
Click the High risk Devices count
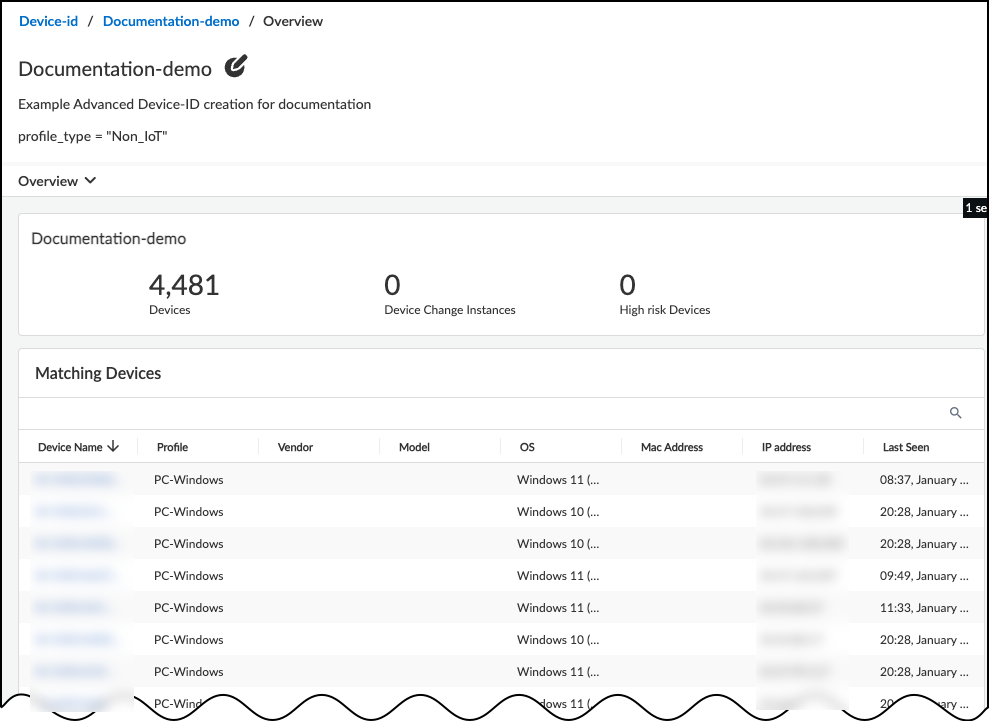pos(627,286)
